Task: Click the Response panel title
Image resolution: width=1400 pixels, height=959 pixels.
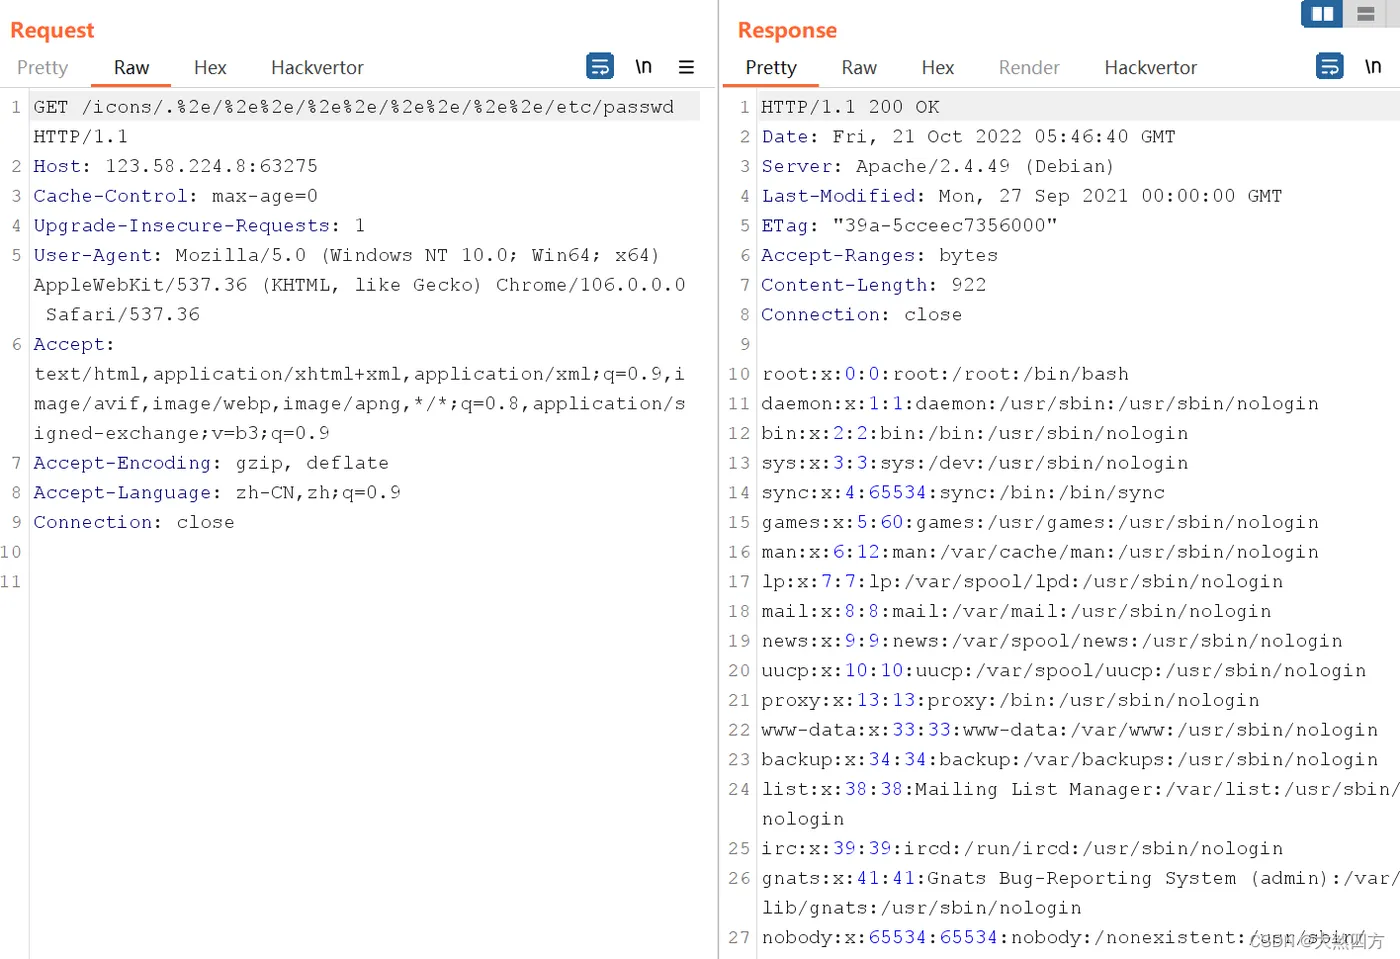Action: 787,31
